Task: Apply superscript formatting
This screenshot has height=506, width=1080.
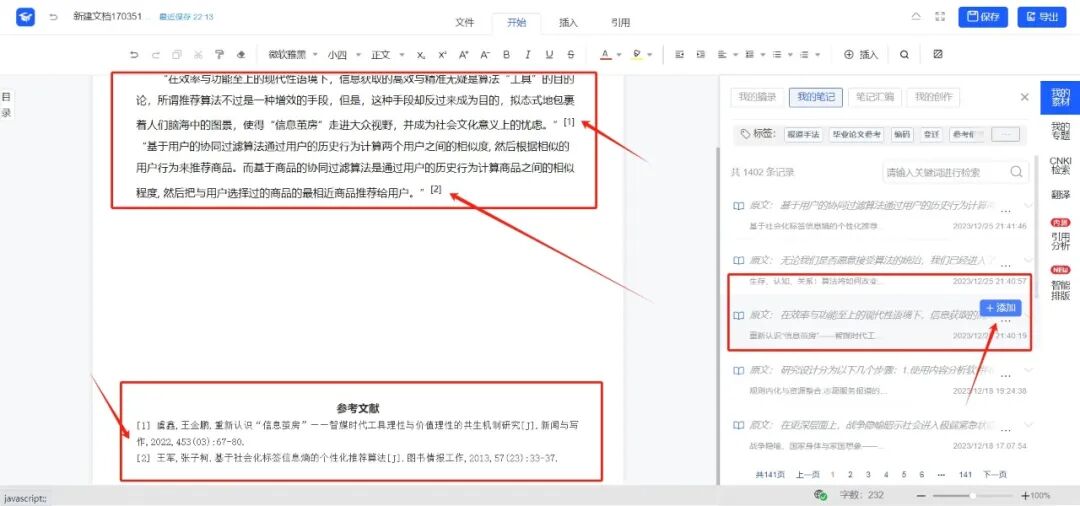Action: [442, 54]
